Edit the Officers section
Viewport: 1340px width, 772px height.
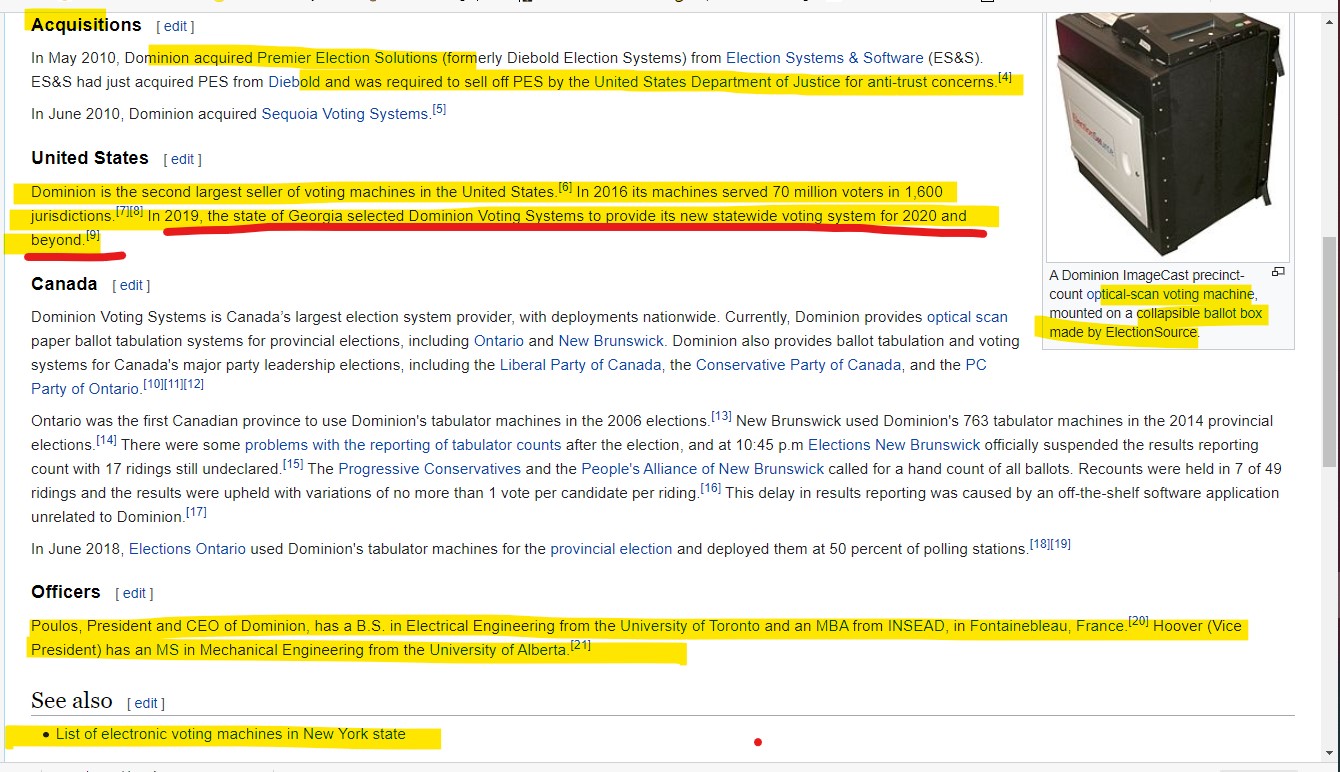pyautogui.click(x=134, y=594)
